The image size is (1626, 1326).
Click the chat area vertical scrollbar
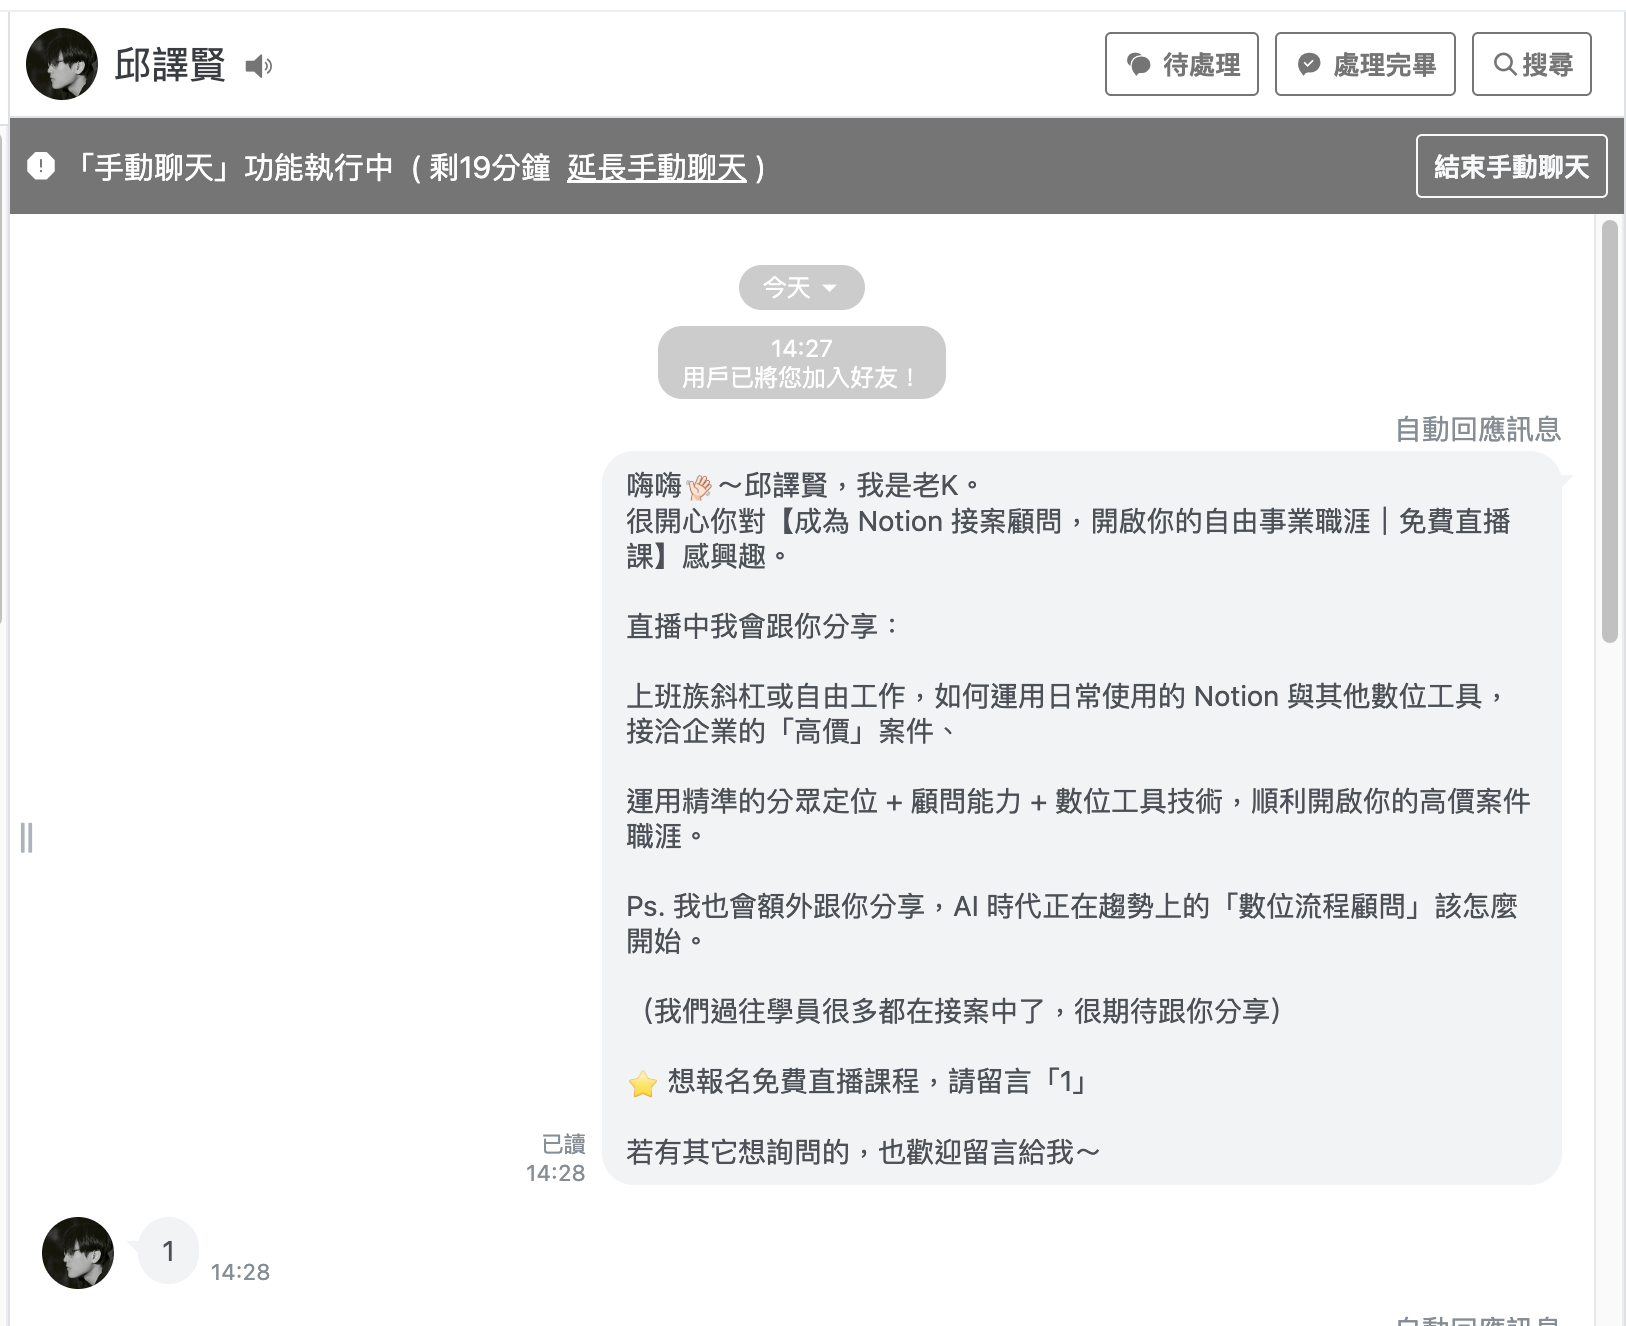1609,430
